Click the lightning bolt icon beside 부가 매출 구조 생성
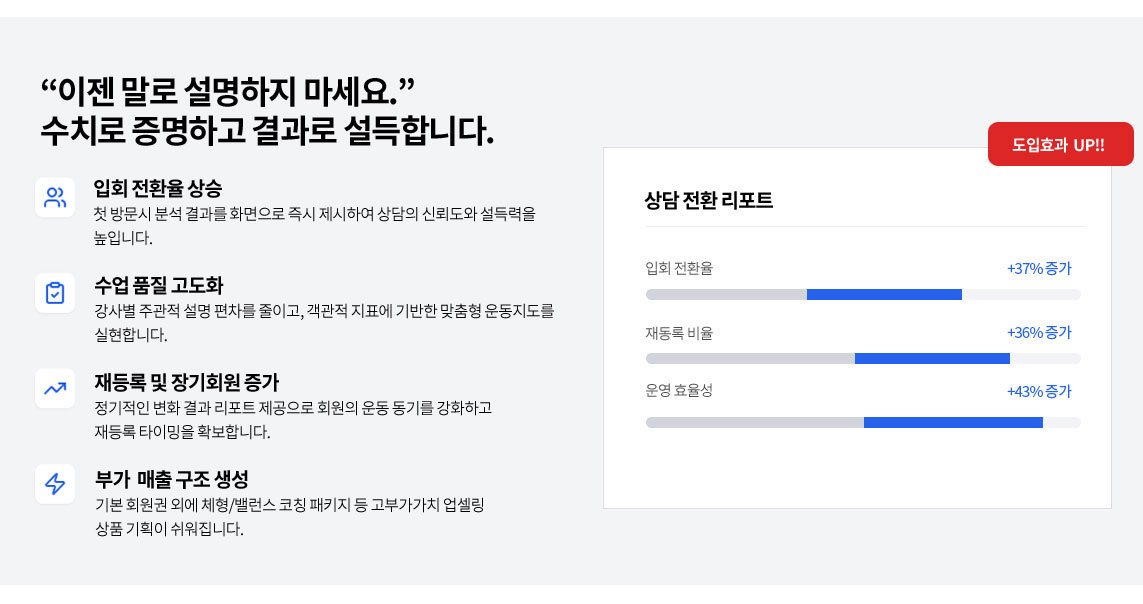 (55, 484)
